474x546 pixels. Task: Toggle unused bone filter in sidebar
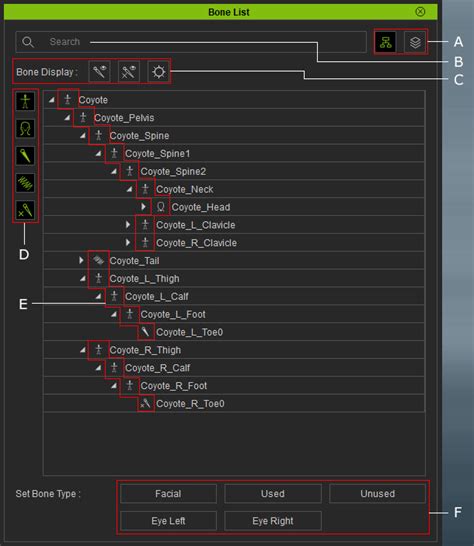click(x=25, y=210)
